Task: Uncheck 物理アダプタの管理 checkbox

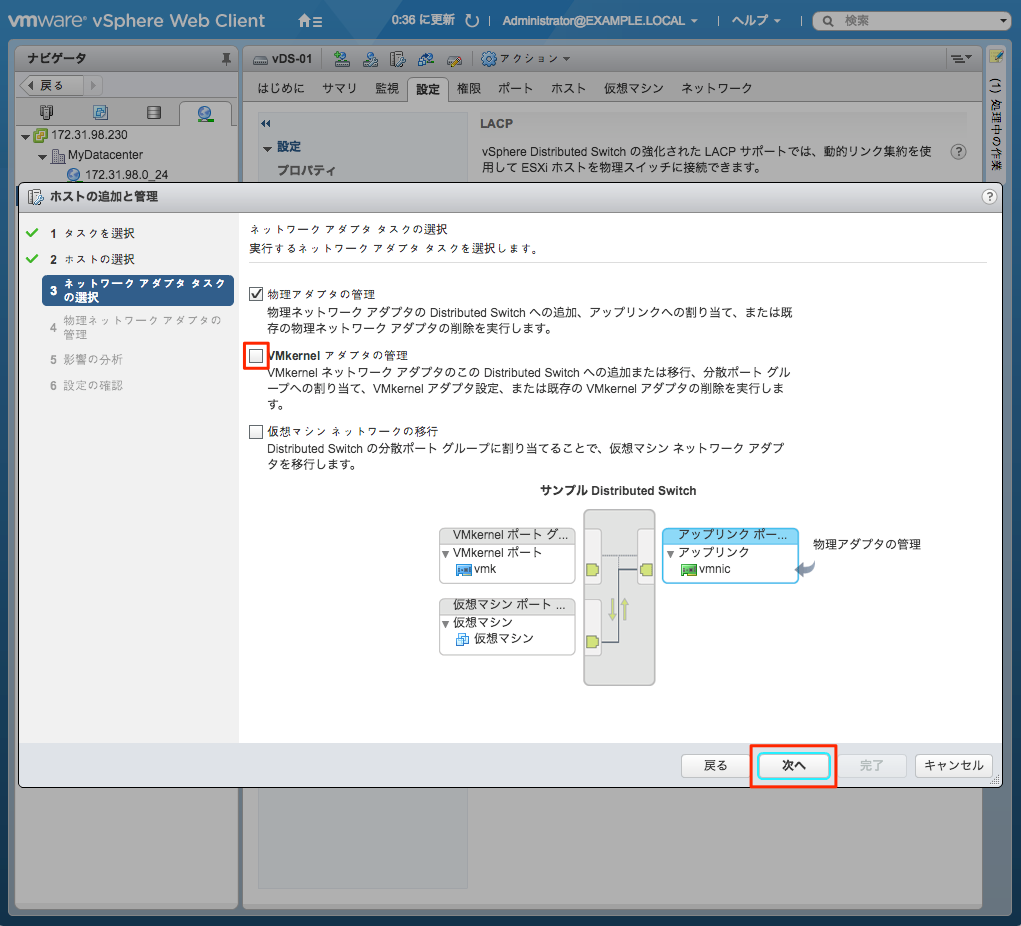Action: 256,294
